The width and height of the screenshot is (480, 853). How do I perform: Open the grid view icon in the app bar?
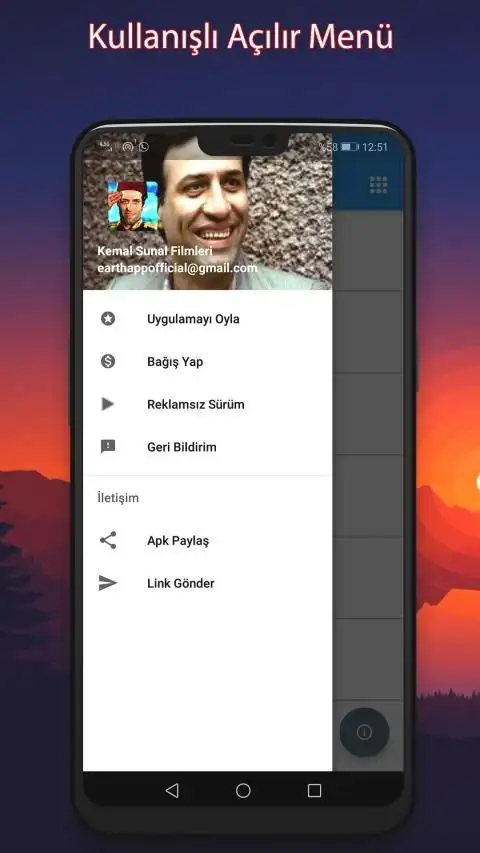[x=378, y=184]
